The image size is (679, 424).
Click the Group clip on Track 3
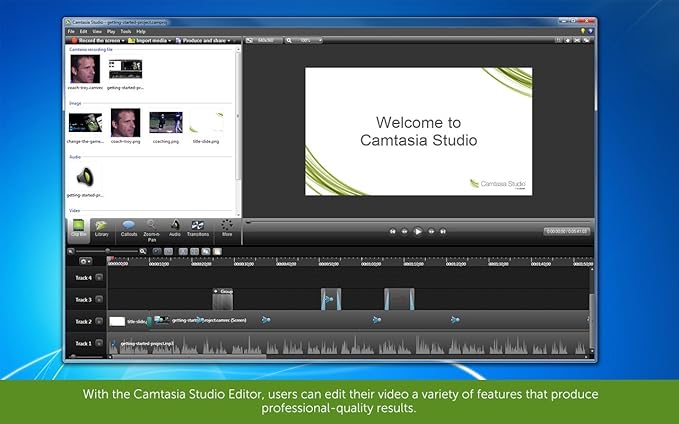pyautogui.click(x=222, y=299)
